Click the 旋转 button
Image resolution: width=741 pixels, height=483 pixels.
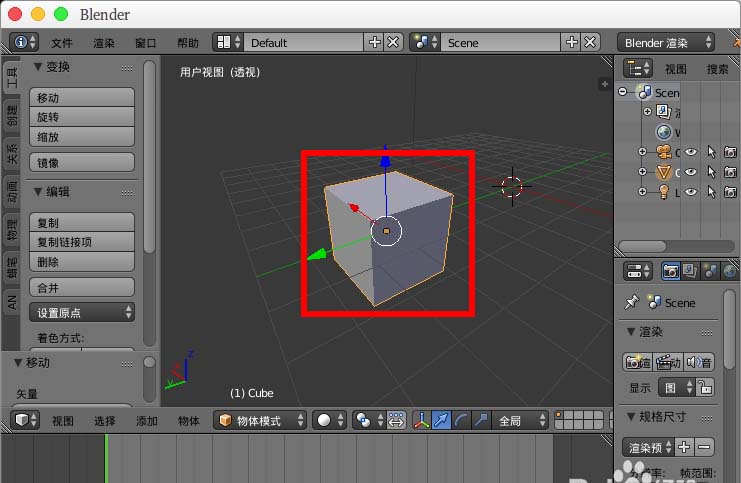tap(82, 117)
